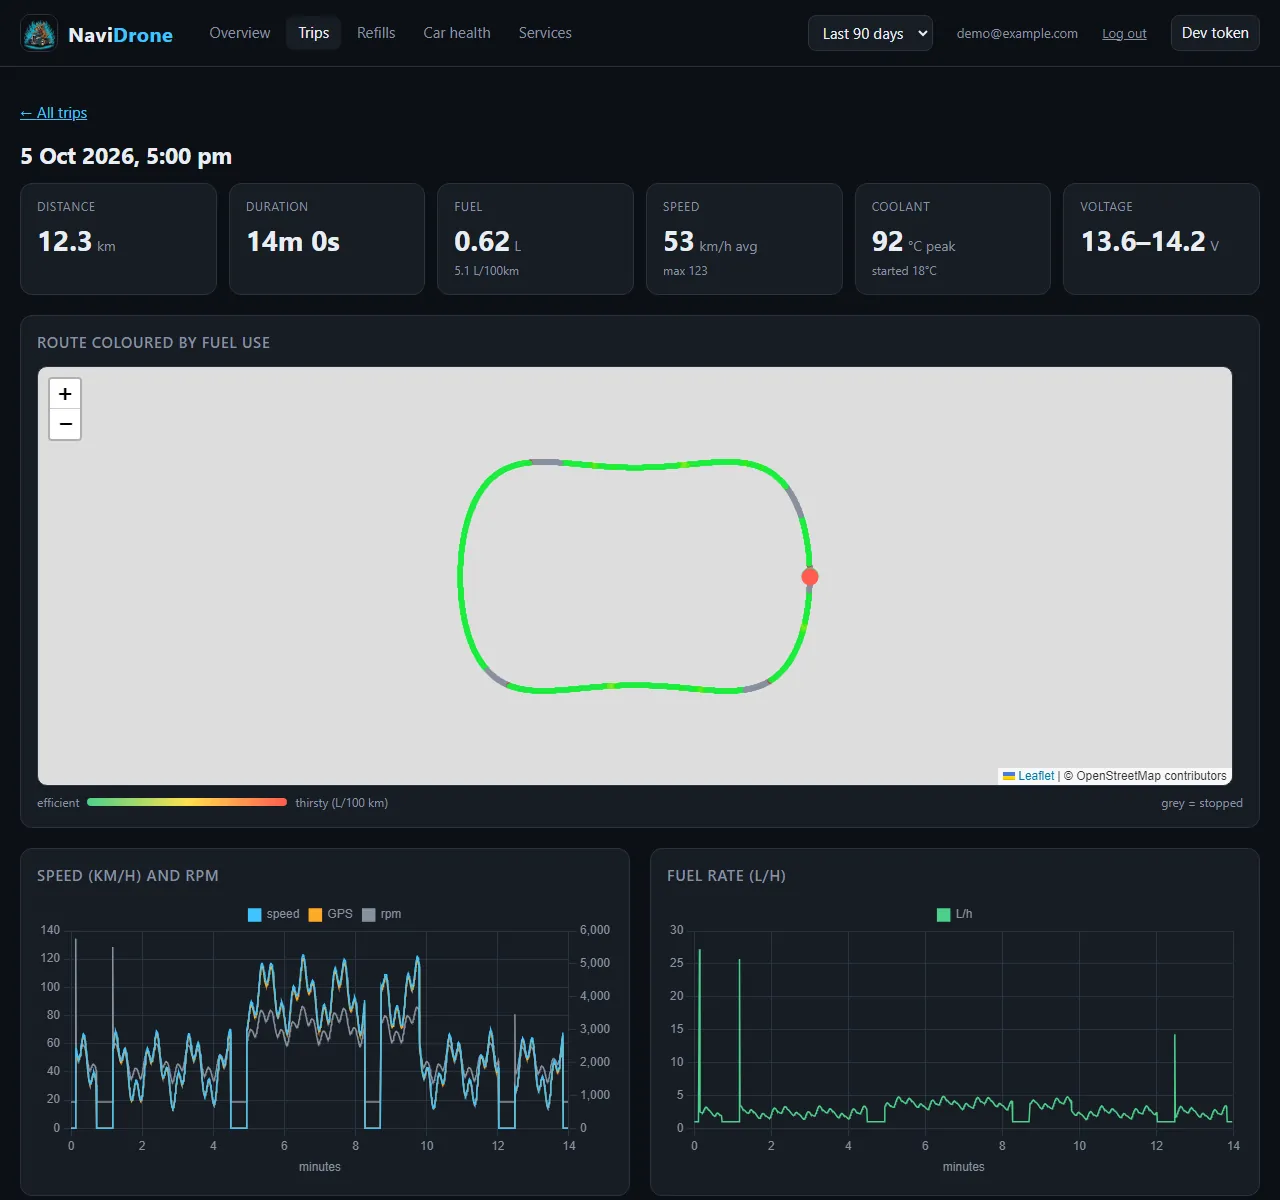Select the Trips tab

(314, 33)
